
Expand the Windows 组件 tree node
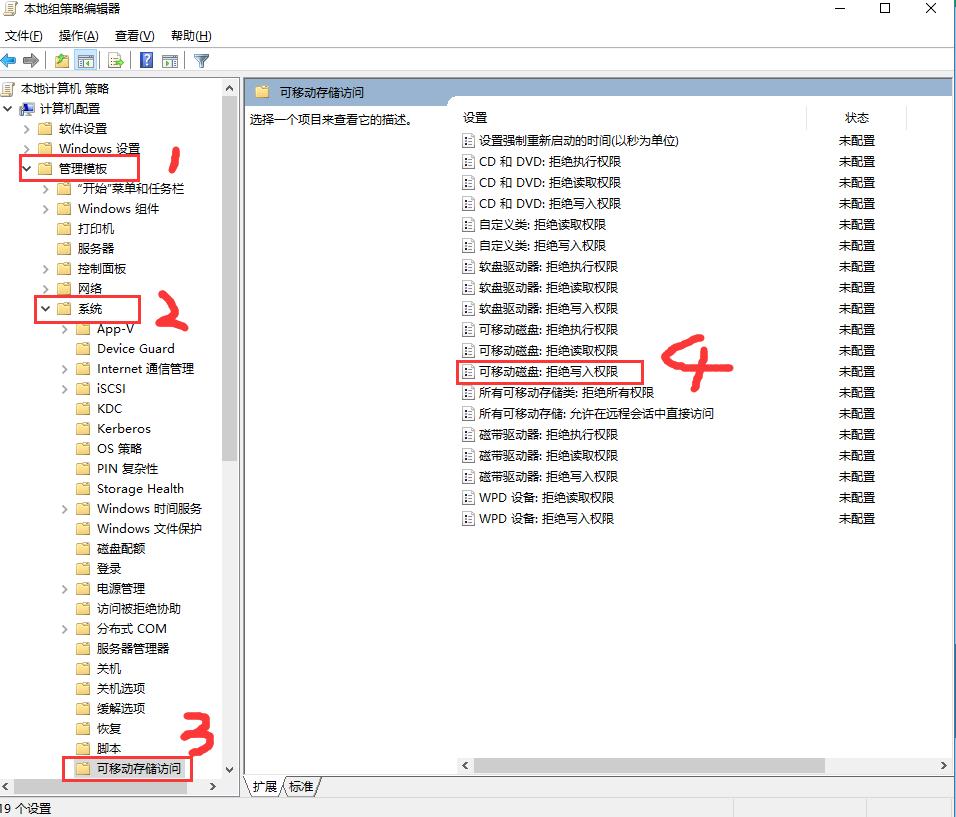(46, 209)
